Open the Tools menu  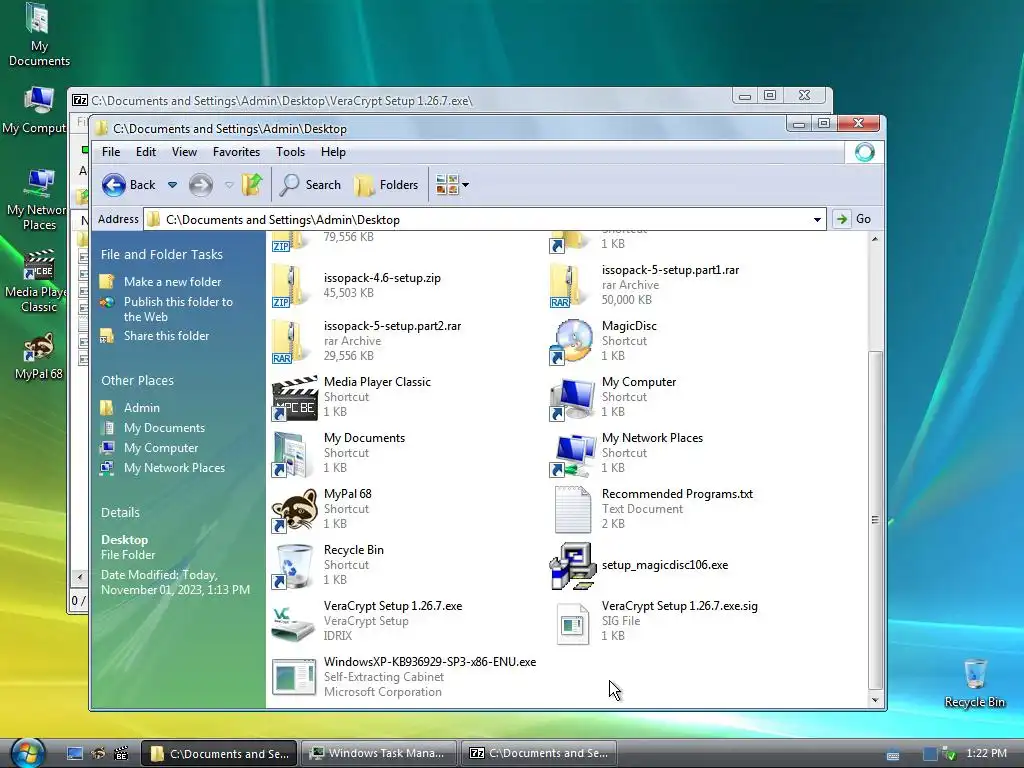pyautogui.click(x=291, y=152)
